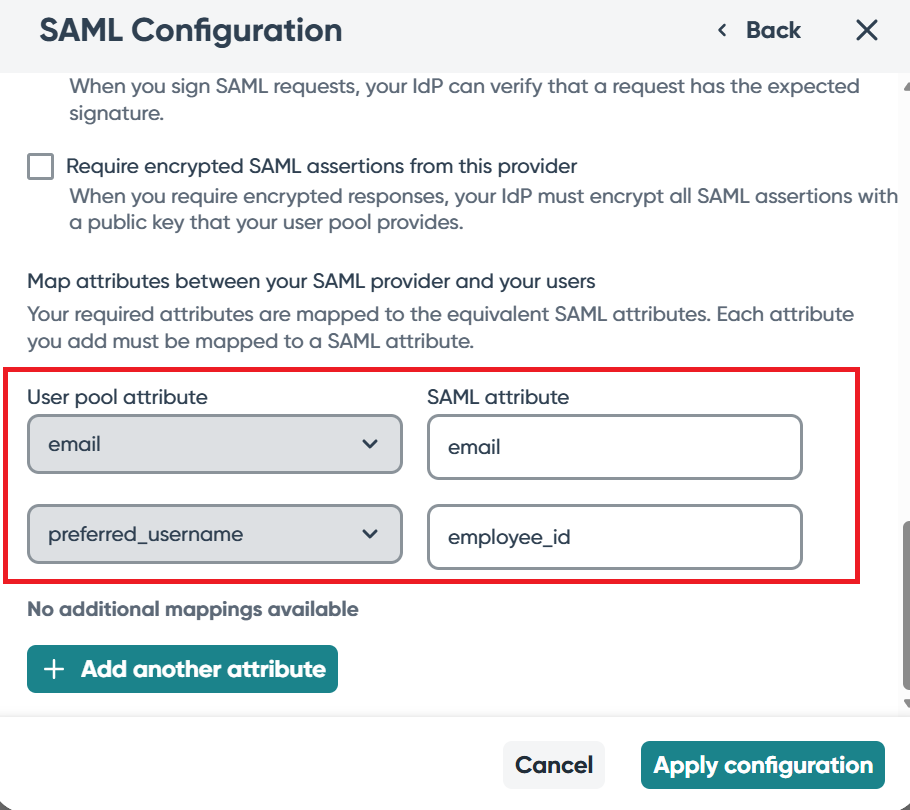The height and width of the screenshot is (810, 910).
Task: Click the chevron arrow beside preferred_username
Action: click(x=370, y=534)
